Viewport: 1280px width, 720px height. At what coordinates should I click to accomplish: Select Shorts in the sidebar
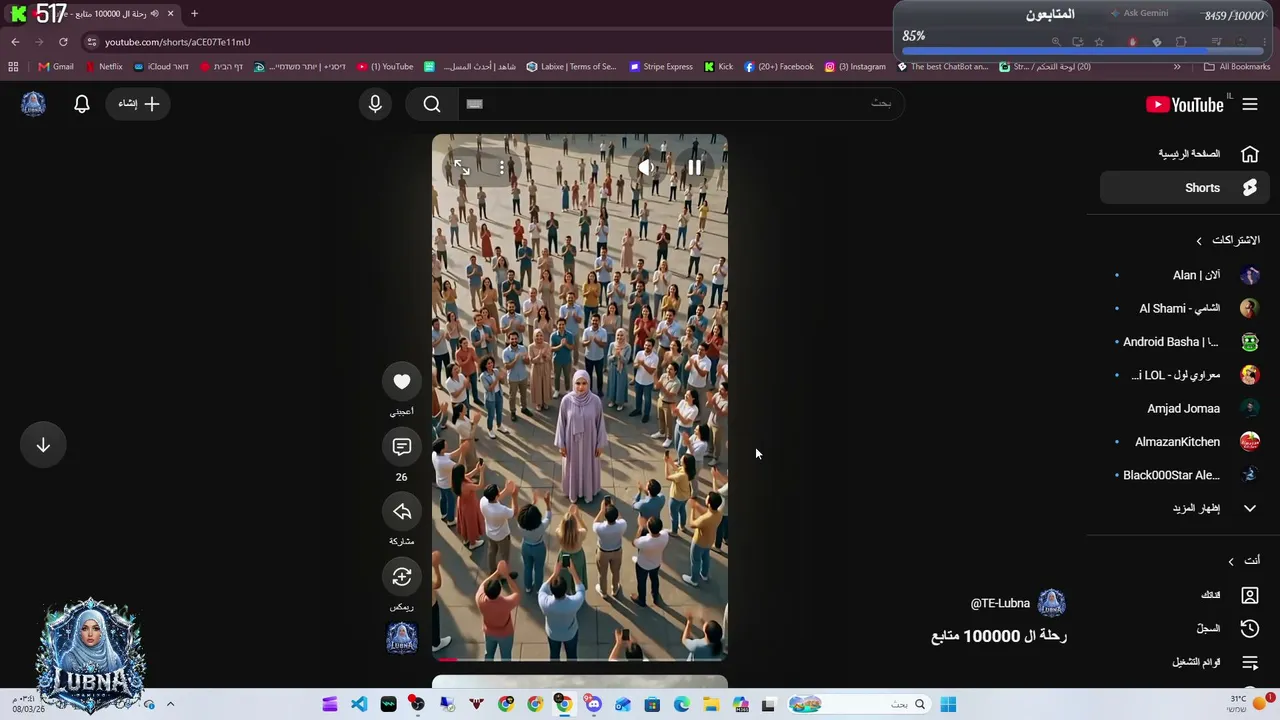point(1185,188)
